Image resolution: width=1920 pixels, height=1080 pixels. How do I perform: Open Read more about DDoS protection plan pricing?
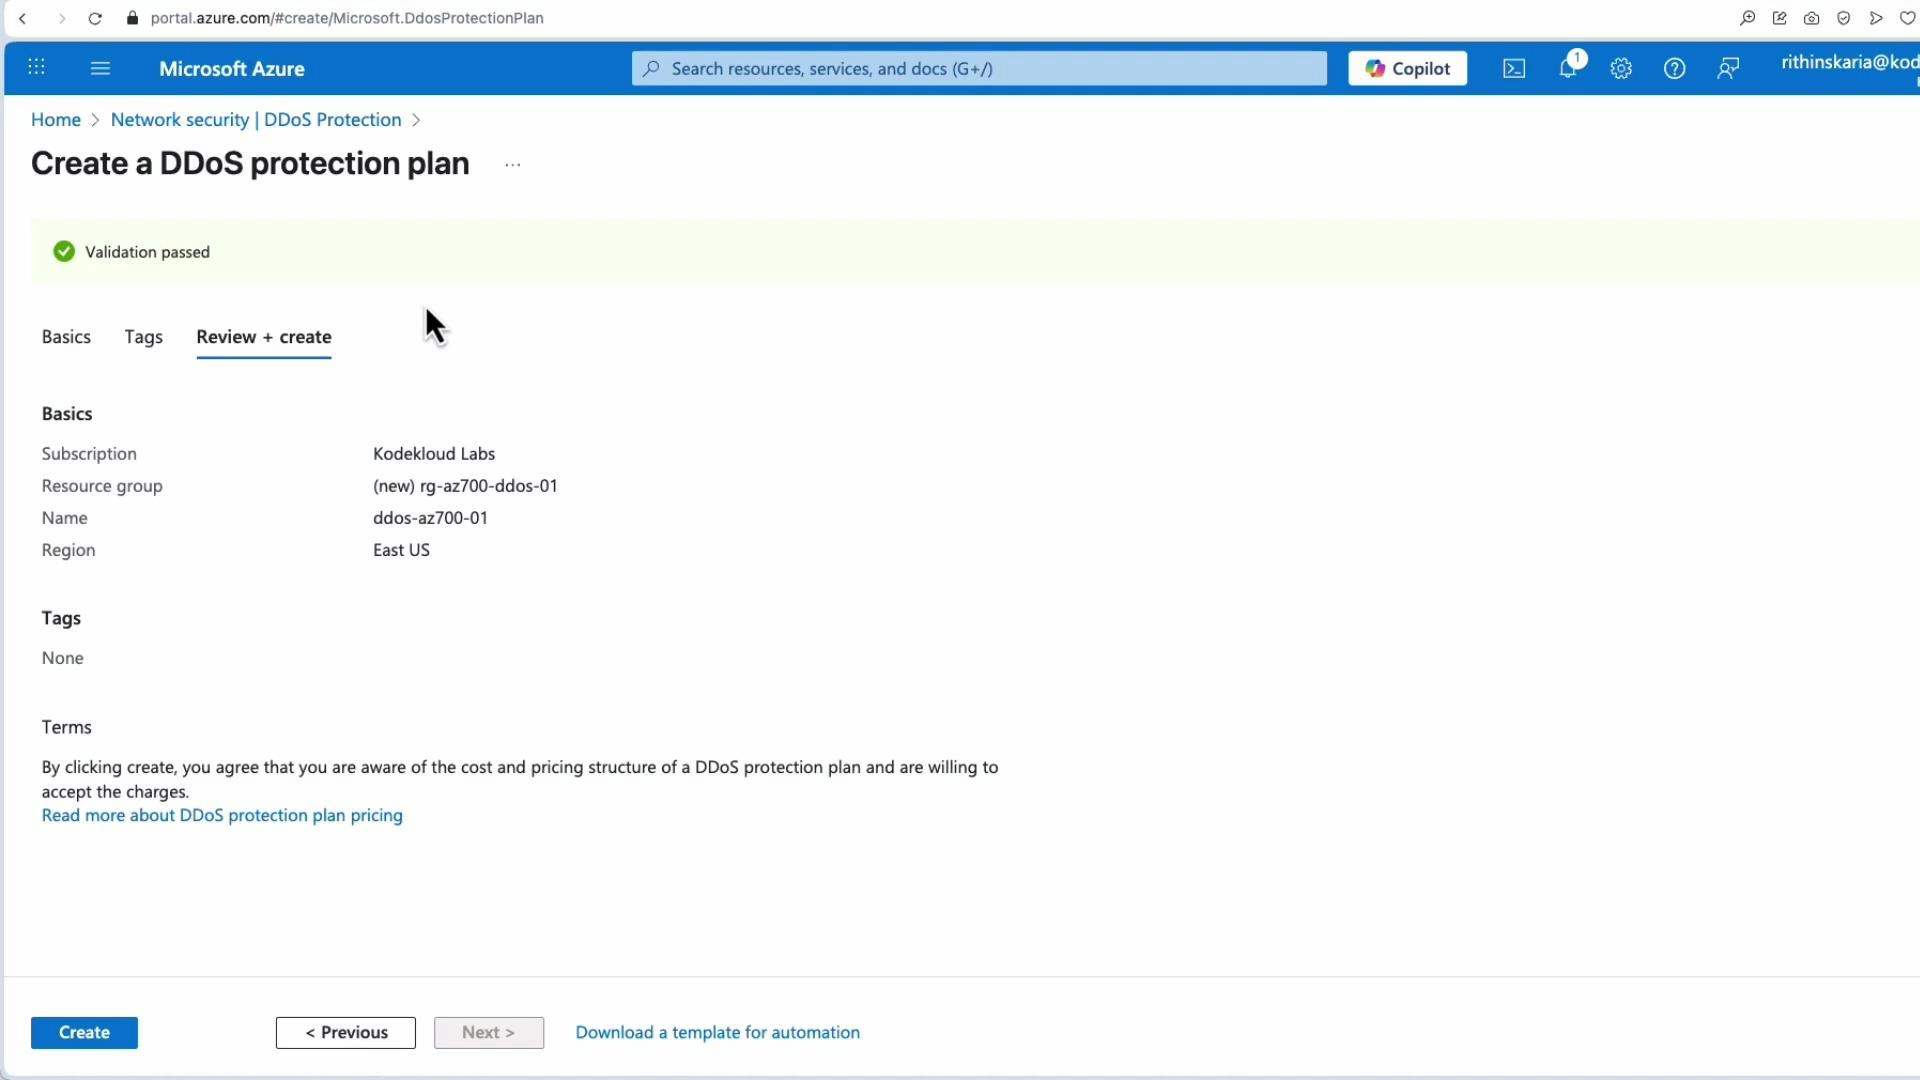221,815
